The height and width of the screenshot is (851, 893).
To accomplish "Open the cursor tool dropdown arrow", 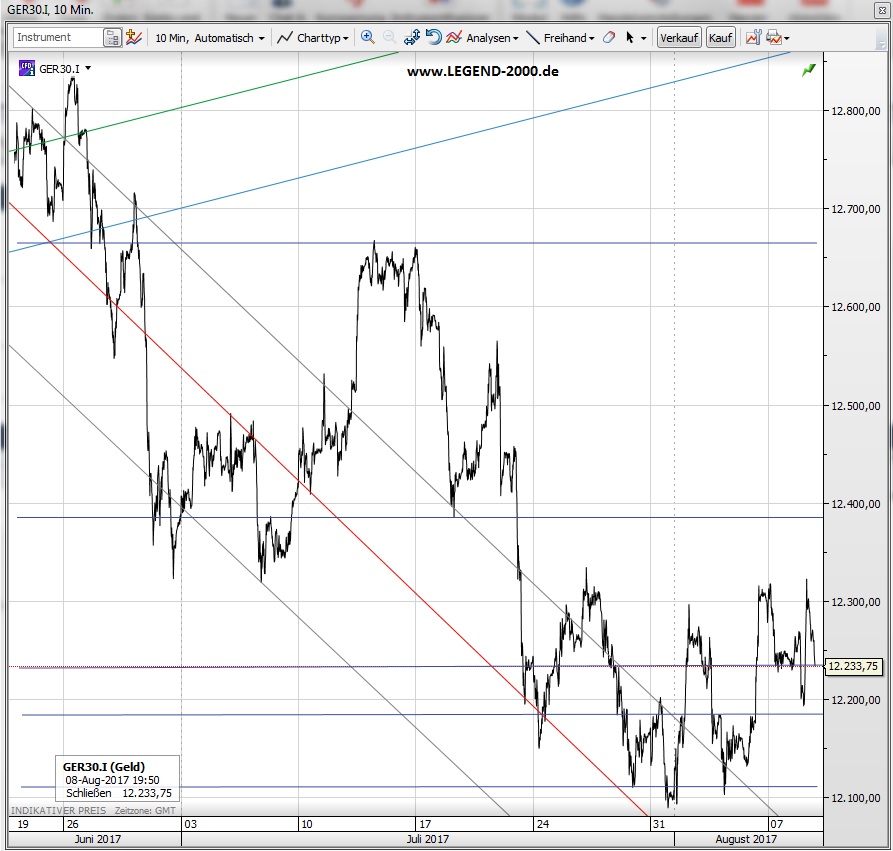I will [644, 39].
